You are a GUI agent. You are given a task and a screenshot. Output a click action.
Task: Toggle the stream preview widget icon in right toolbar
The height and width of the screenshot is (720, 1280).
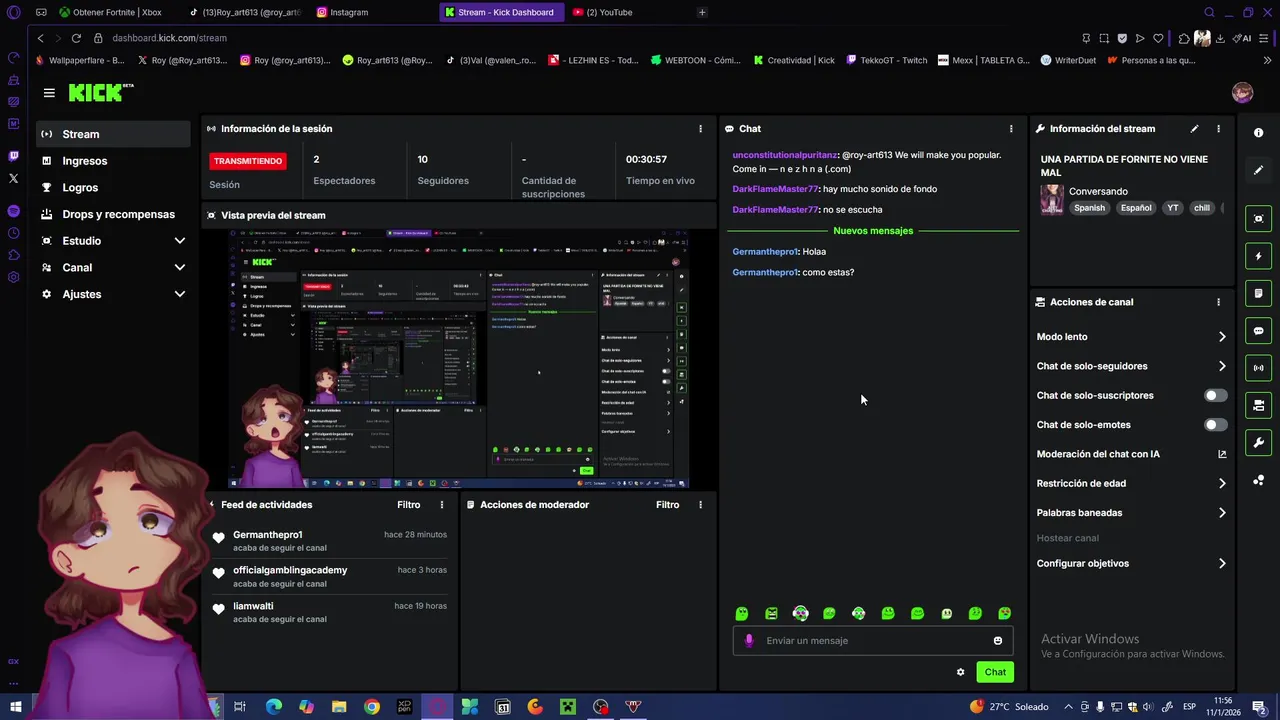pos(1258,219)
